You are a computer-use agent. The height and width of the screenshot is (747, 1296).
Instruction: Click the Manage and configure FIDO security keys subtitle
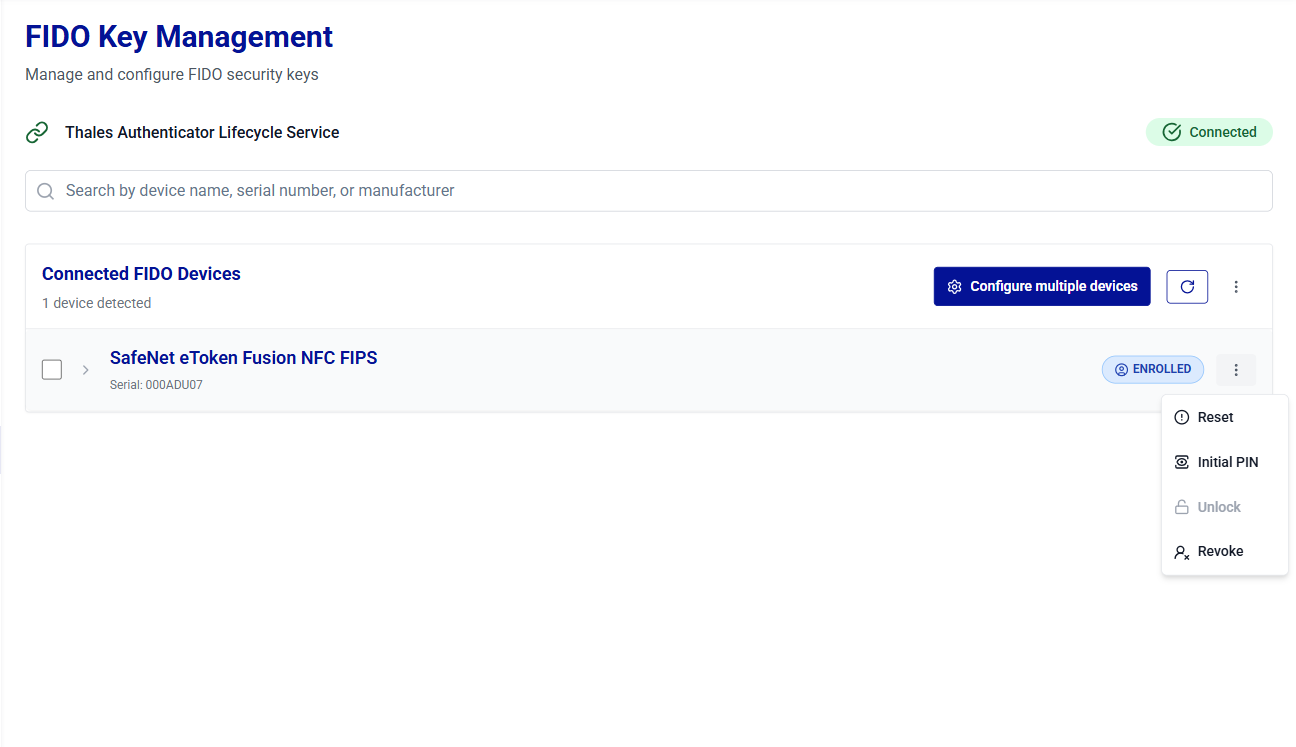pyautogui.click(x=172, y=75)
